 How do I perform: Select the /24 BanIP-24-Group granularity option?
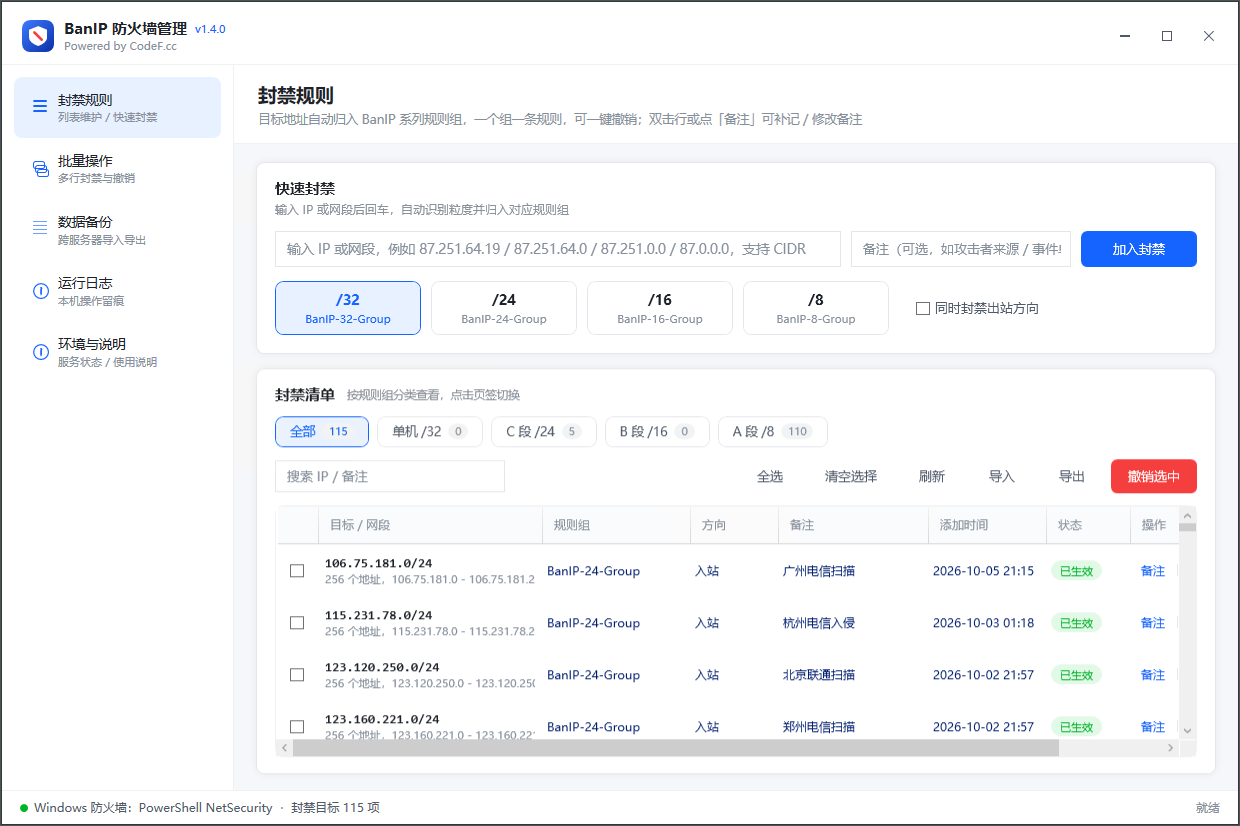point(504,308)
